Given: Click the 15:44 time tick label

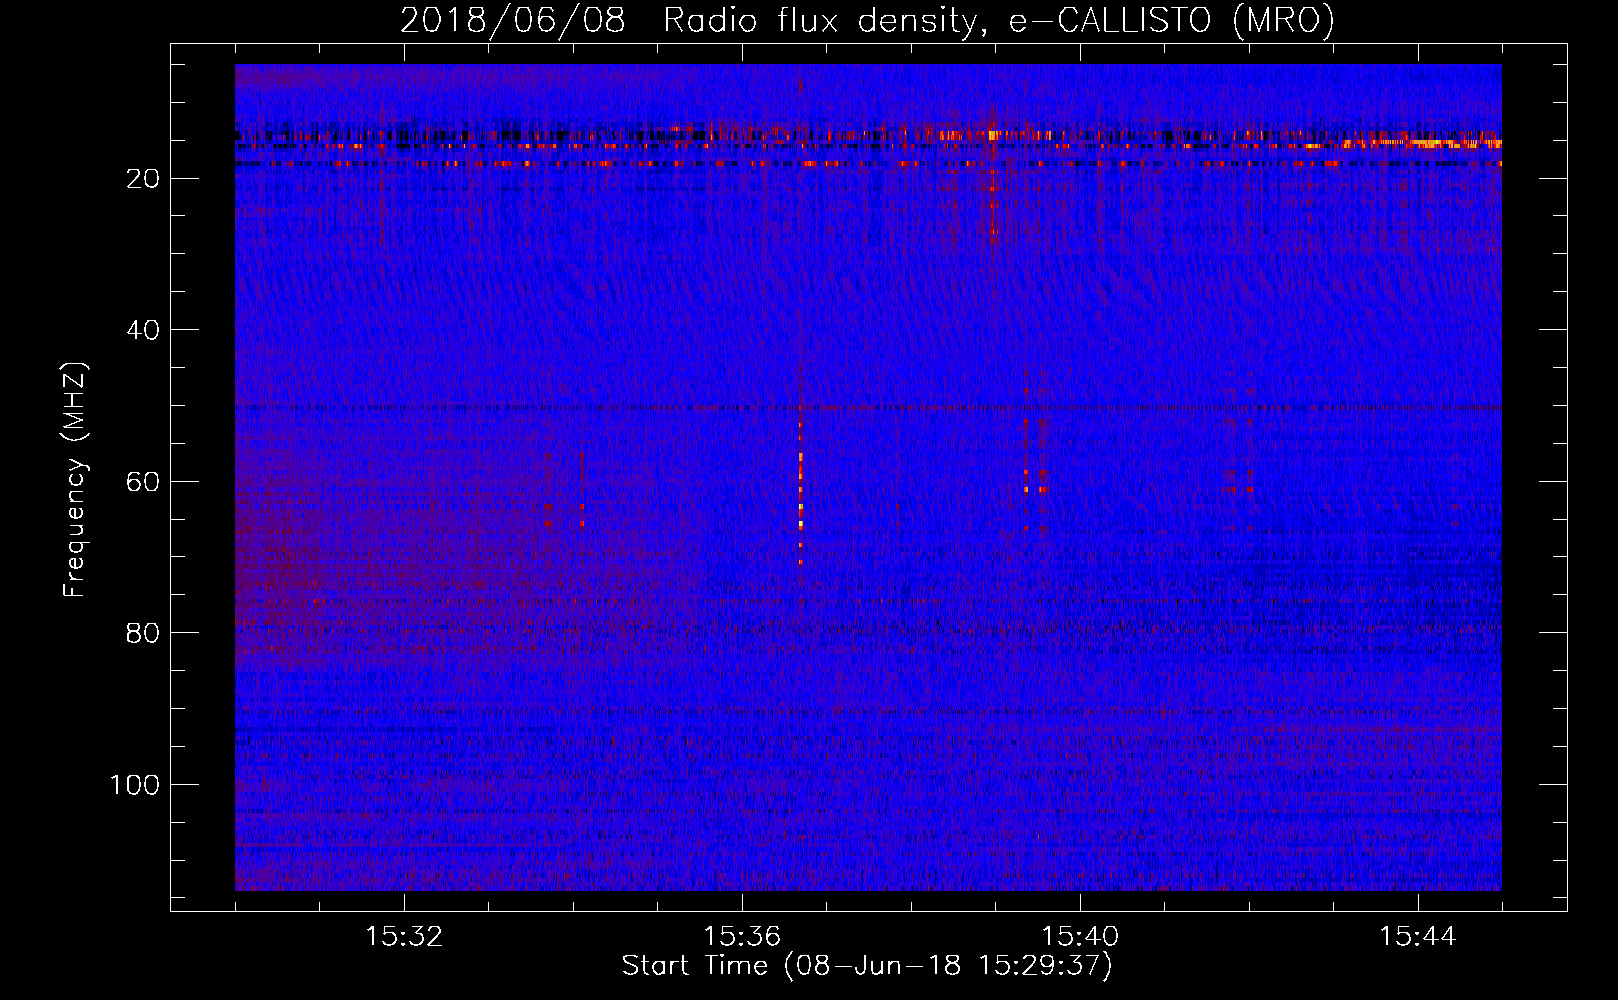Looking at the screenshot, I should tap(1418, 937).
